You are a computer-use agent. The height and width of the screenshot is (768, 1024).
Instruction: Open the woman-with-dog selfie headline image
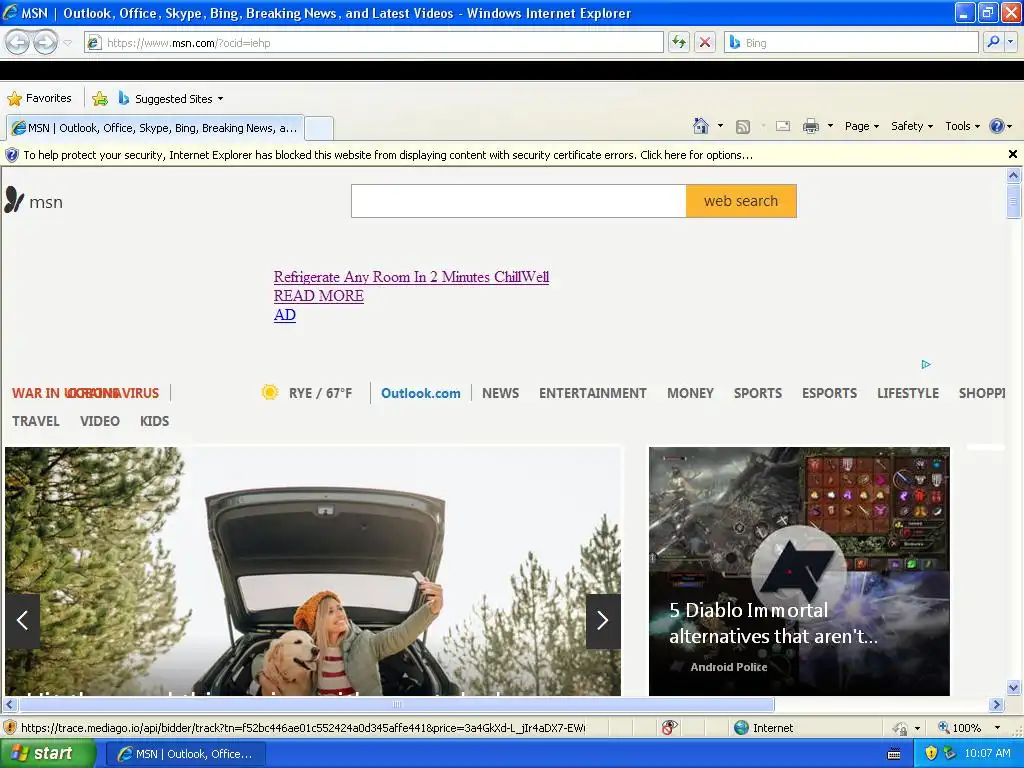(313, 571)
